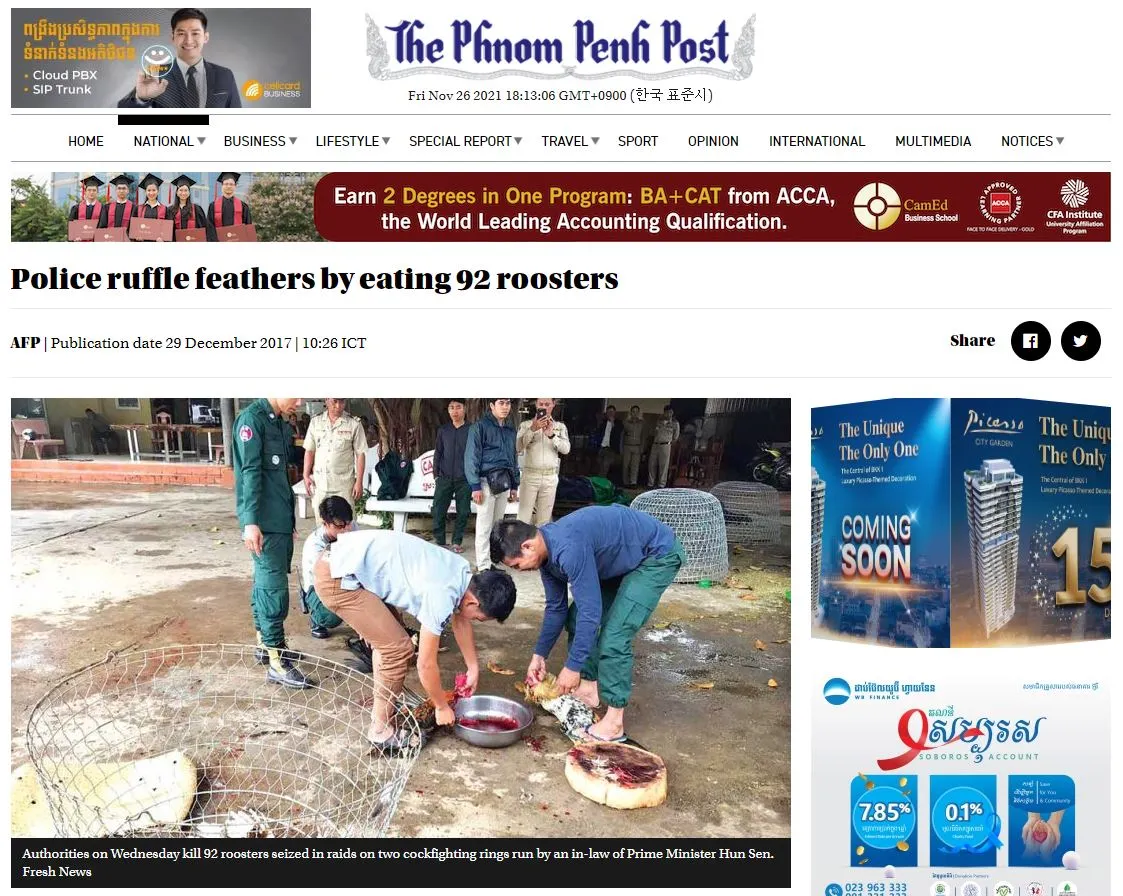Open the LIFESTYLE dropdown arrow
This screenshot has height=896, width=1123.
[386, 141]
